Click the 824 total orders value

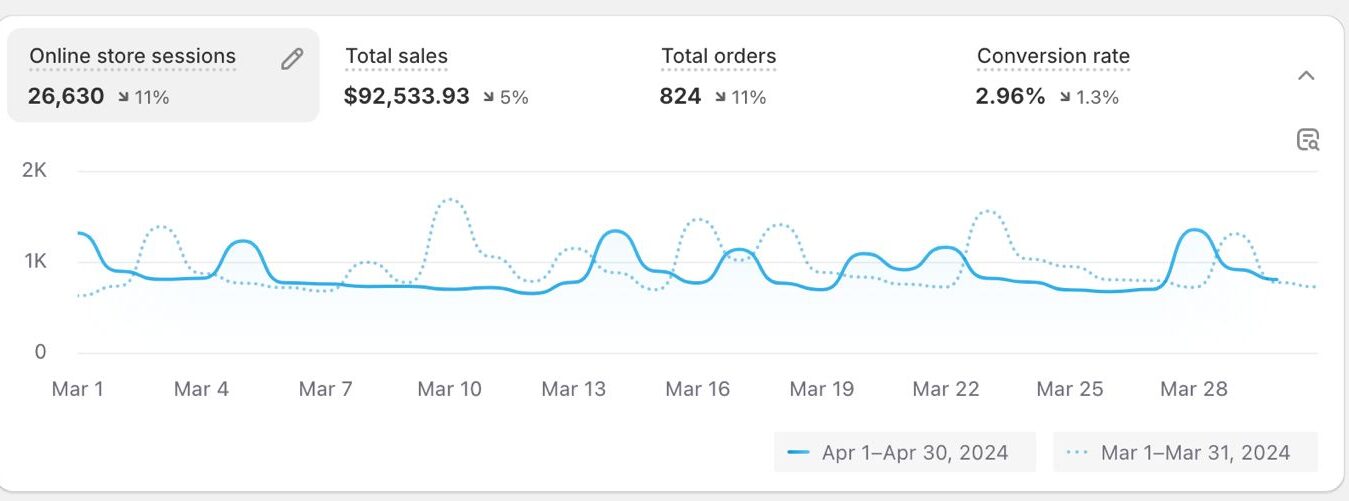pyautogui.click(x=680, y=97)
